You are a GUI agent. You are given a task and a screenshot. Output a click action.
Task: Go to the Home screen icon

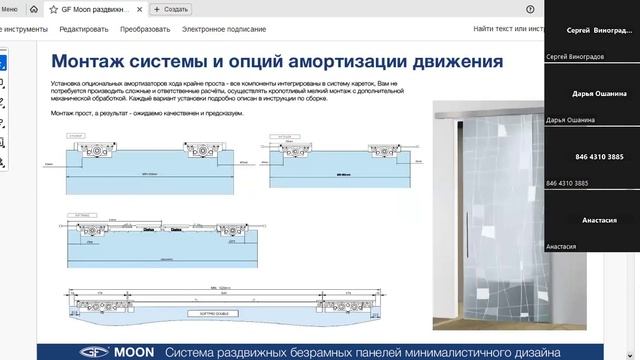click(x=34, y=9)
